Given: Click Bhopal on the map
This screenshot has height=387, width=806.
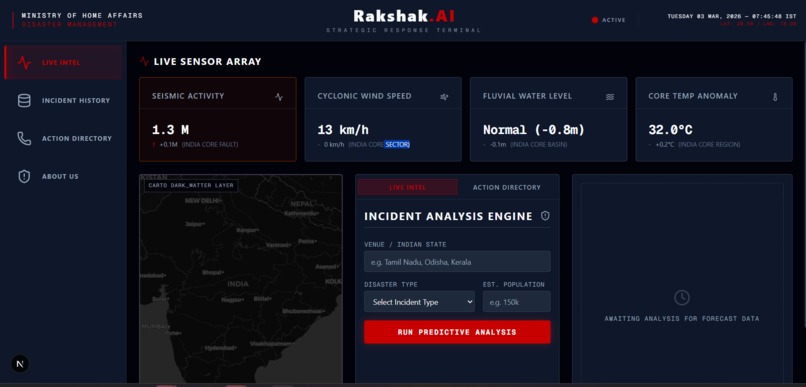Looking at the screenshot, I should click(212, 272).
